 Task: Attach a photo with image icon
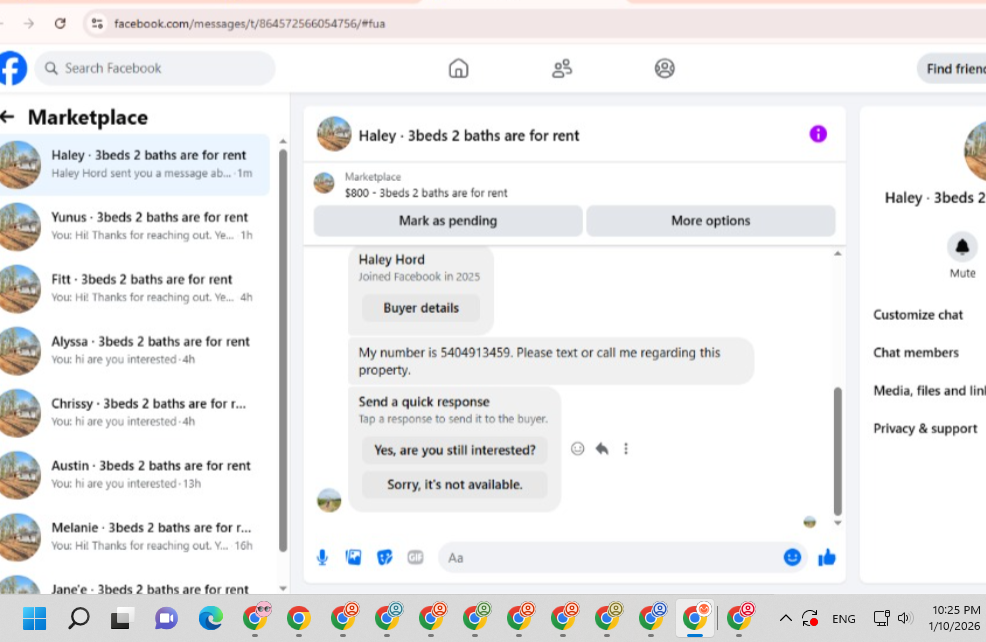click(353, 557)
